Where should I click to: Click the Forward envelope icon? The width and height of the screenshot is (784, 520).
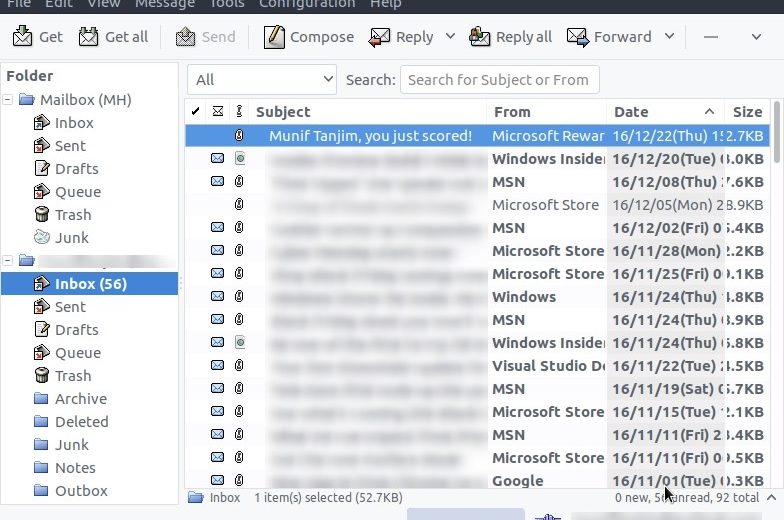(x=578, y=37)
